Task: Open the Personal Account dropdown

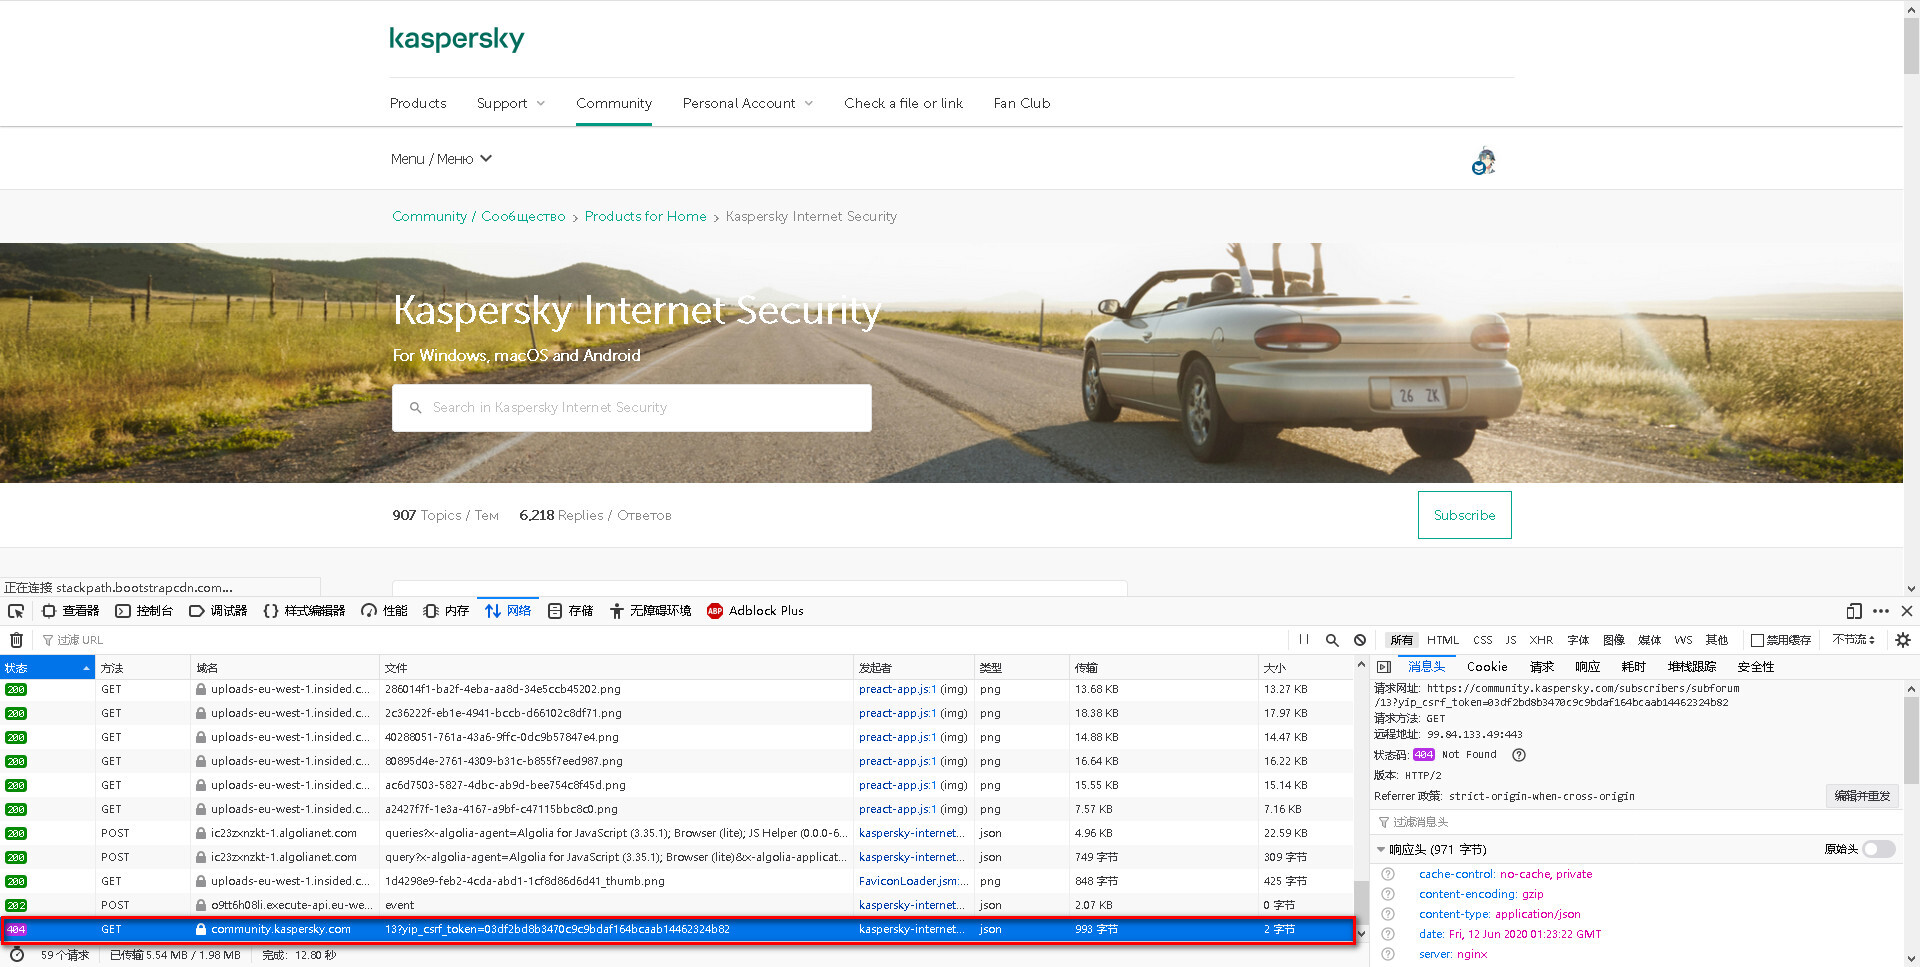Action: tap(748, 103)
